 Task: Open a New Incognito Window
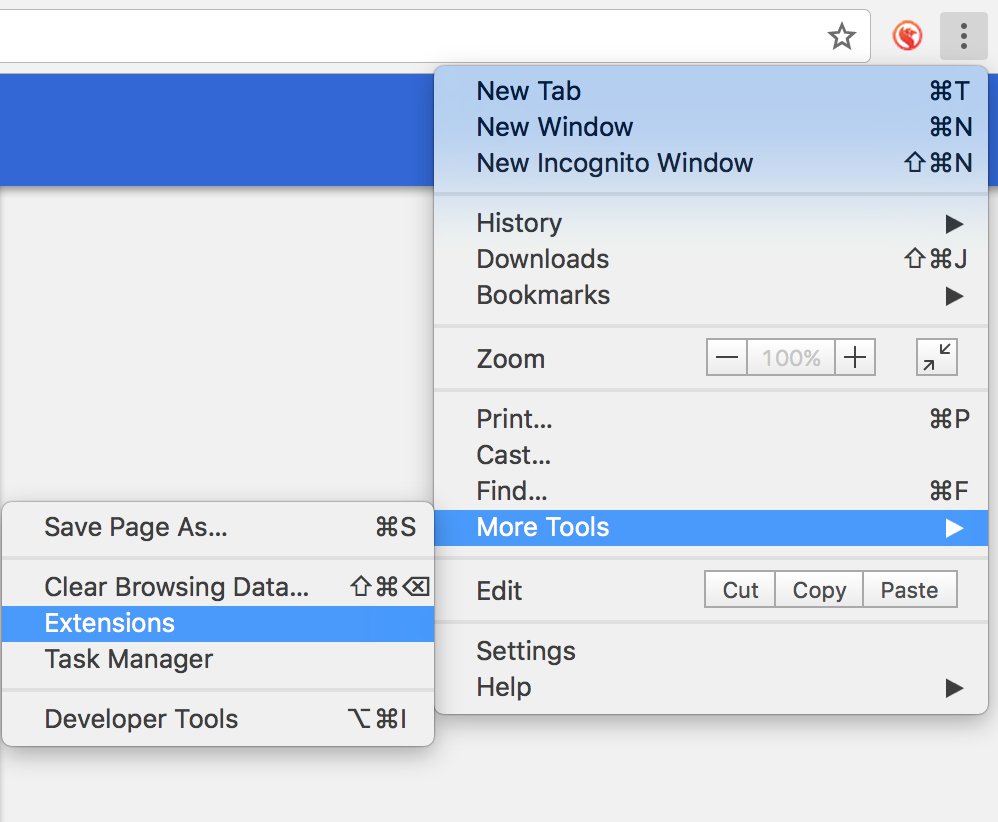coord(614,163)
